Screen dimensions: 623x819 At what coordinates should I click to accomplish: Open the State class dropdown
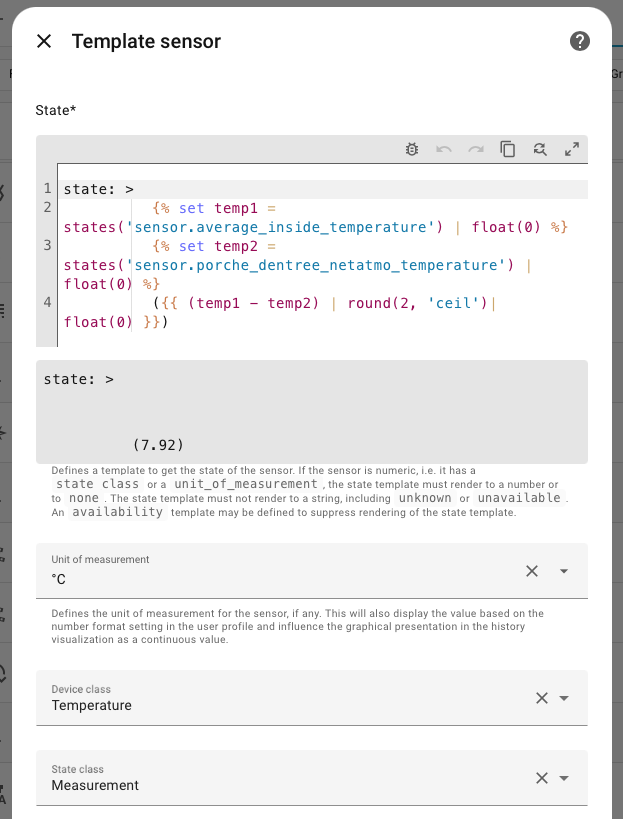[564, 778]
